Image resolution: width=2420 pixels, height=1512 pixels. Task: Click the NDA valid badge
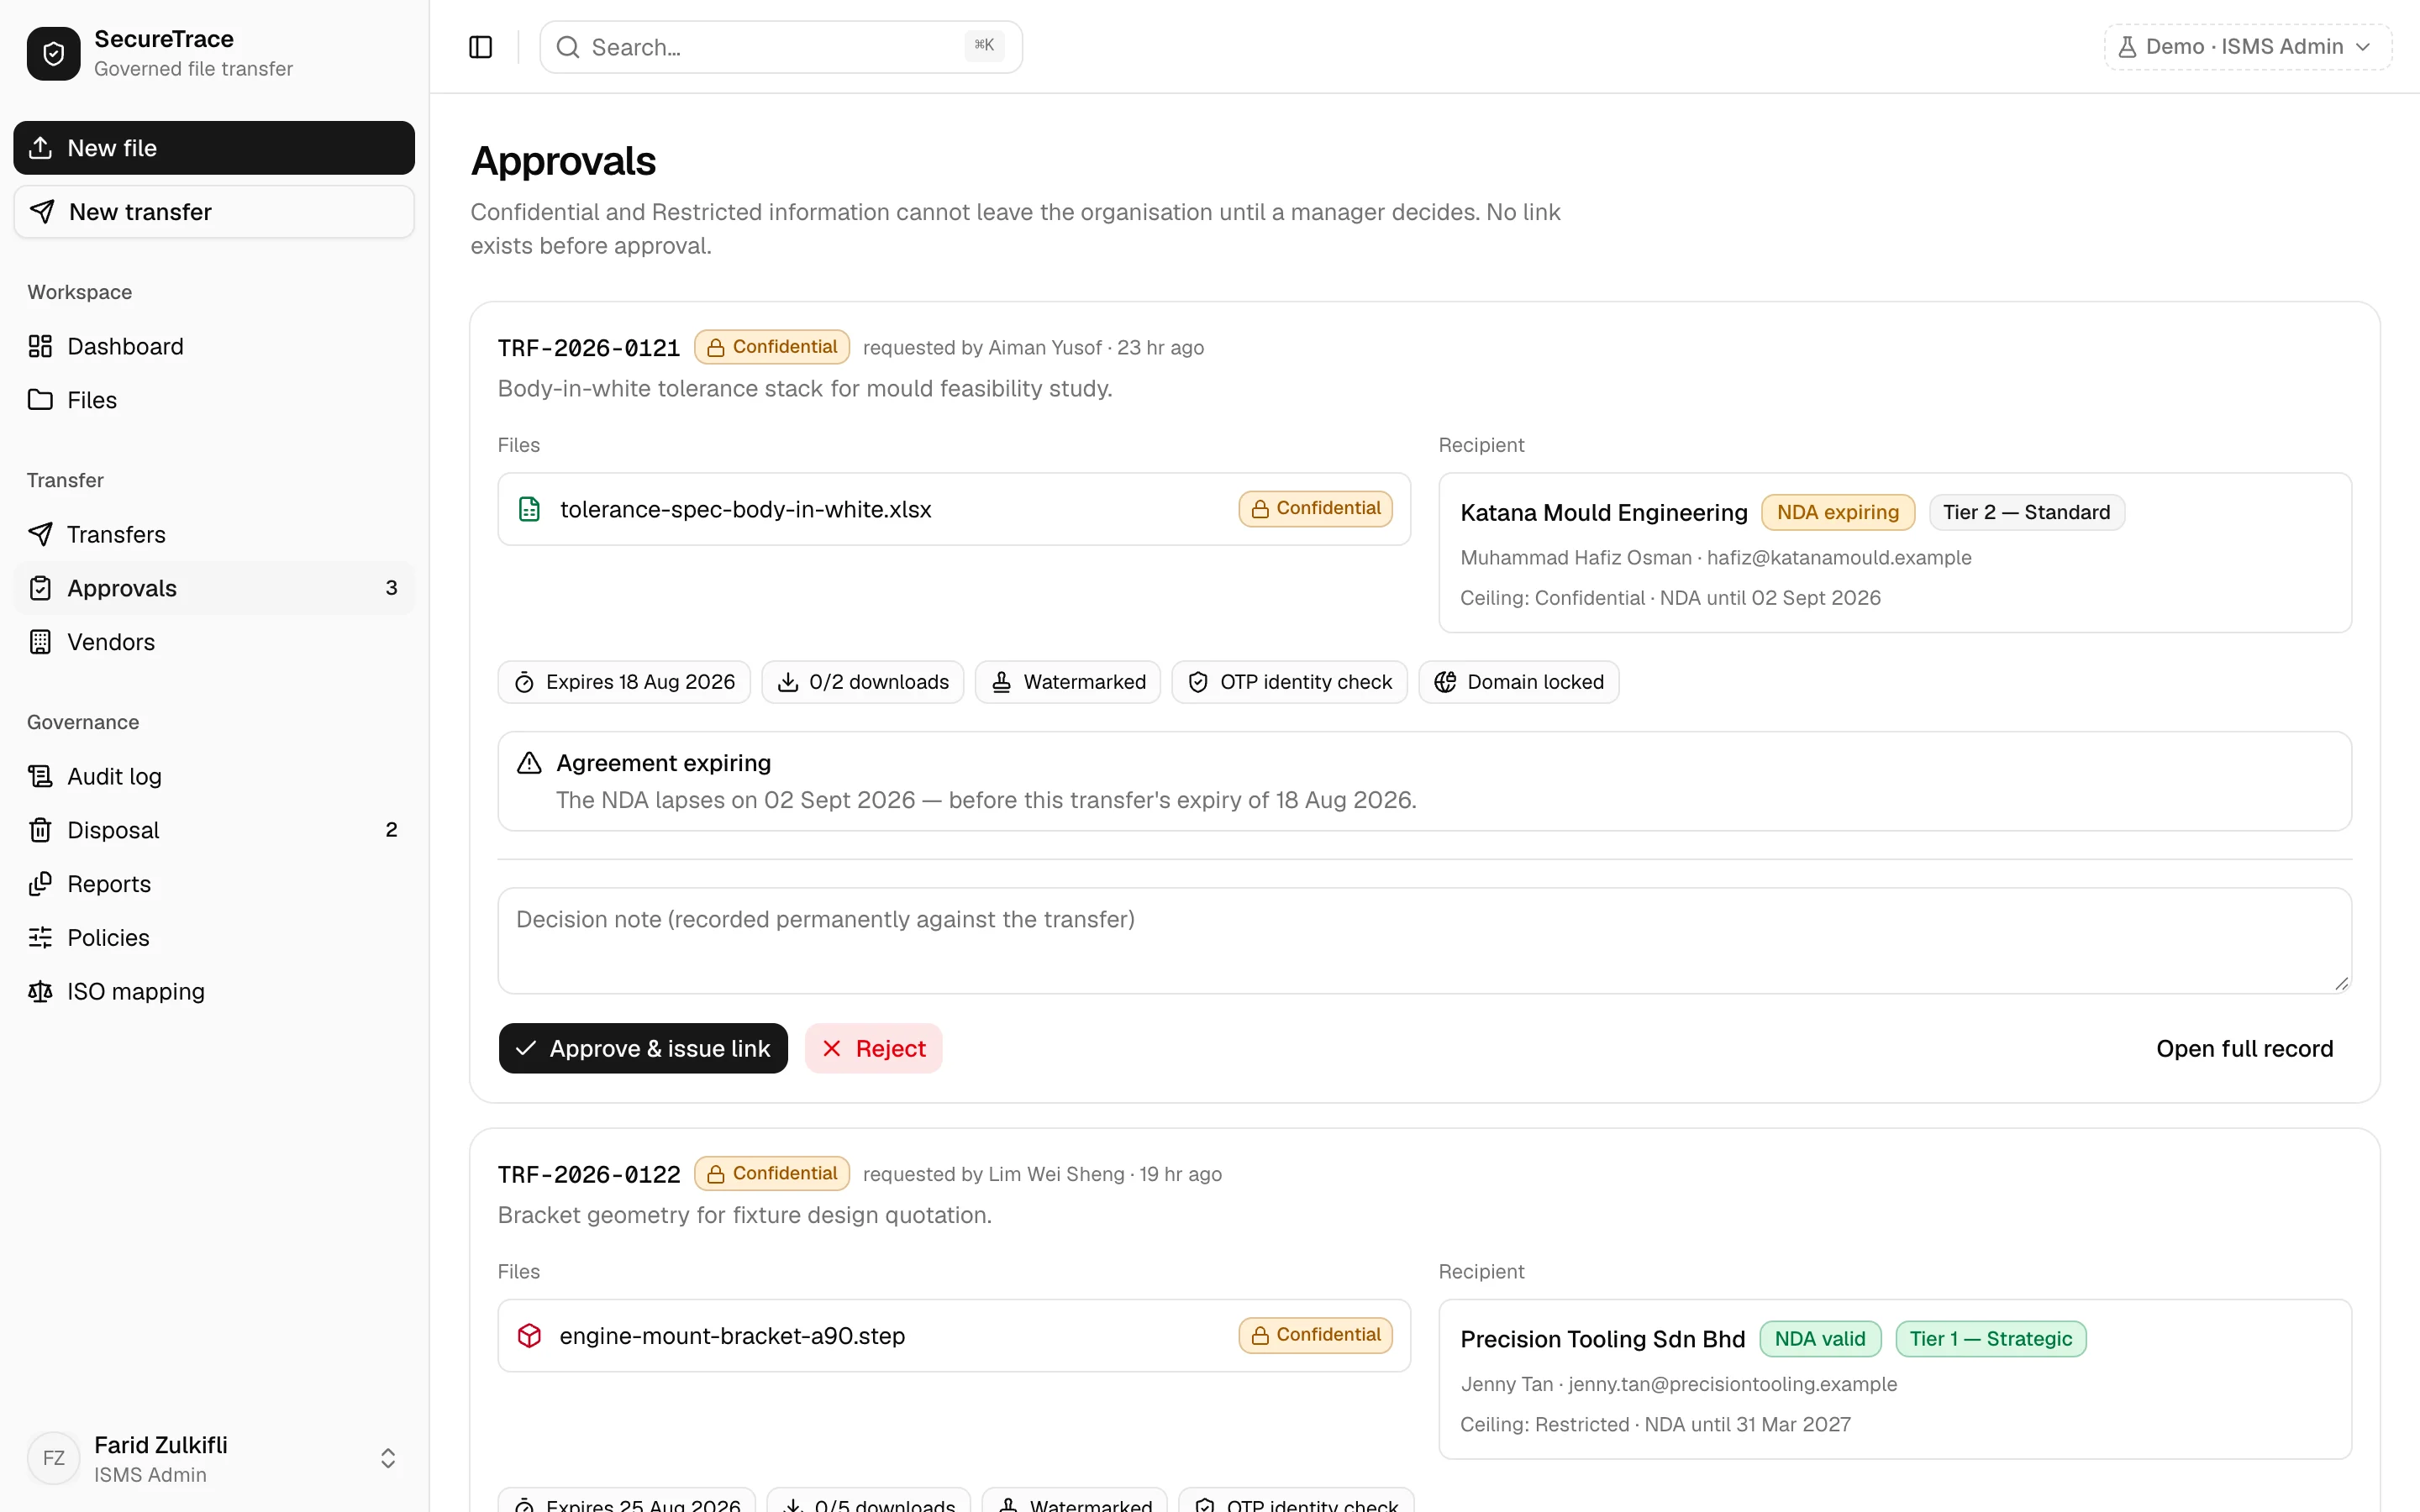(x=1820, y=1339)
